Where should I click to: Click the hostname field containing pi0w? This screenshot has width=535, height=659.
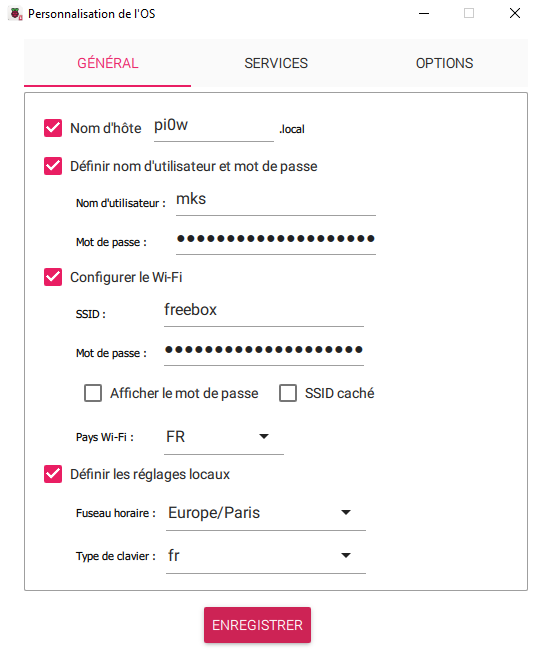click(213, 127)
